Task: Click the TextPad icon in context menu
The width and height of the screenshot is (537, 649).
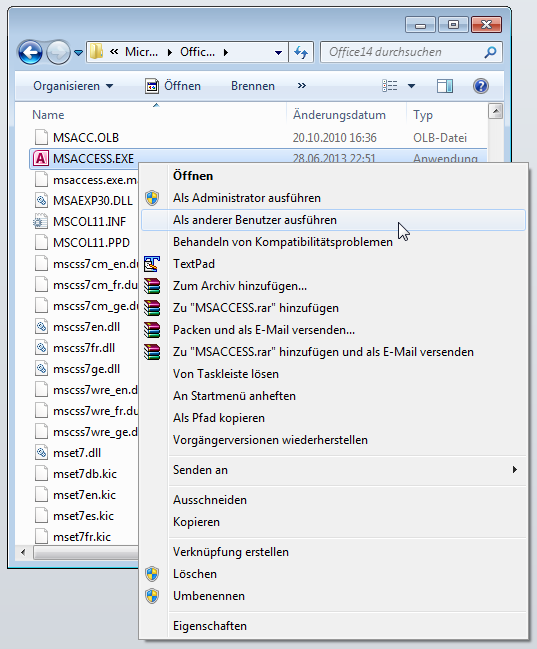Action: coord(152,264)
